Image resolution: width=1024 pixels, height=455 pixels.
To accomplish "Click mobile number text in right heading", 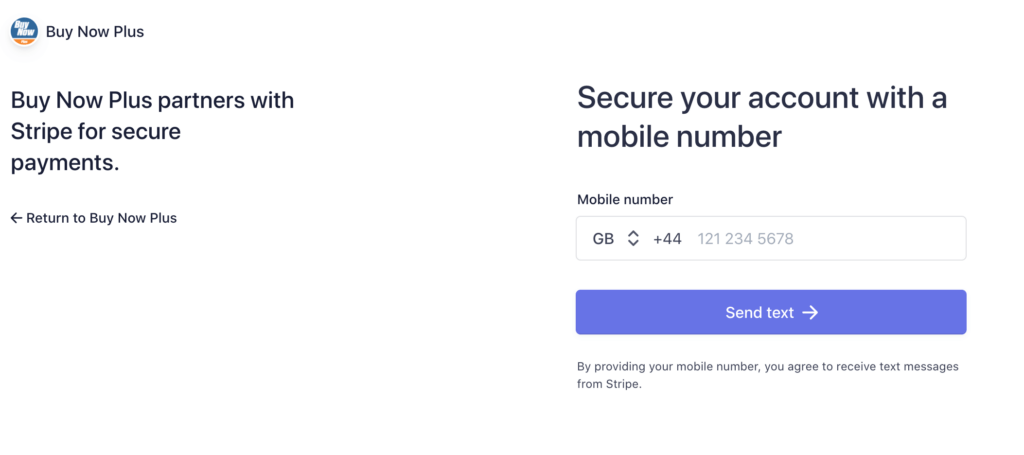I will point(679,137).
